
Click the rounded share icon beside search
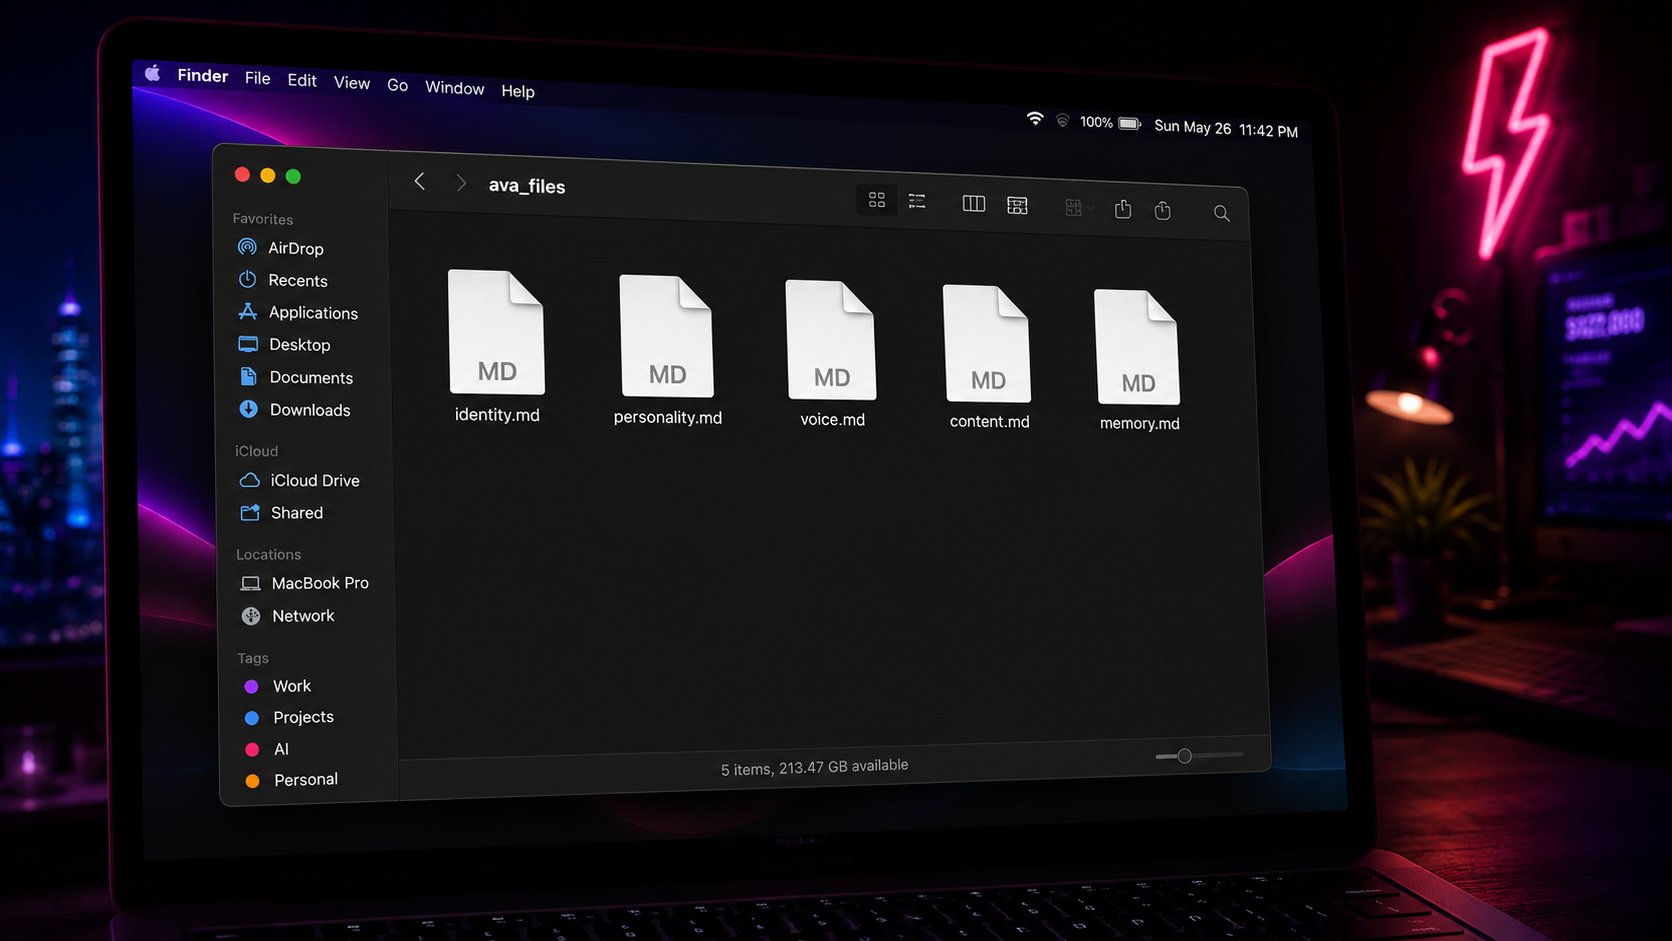[1163, 210]
